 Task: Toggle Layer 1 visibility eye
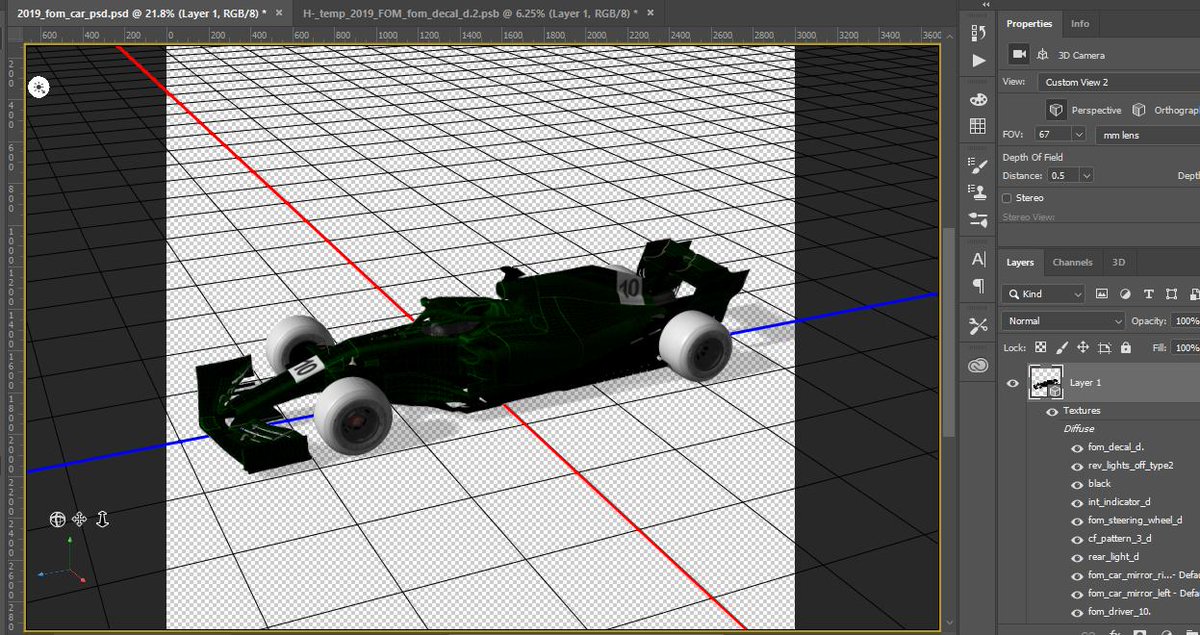click(1012, 383)
